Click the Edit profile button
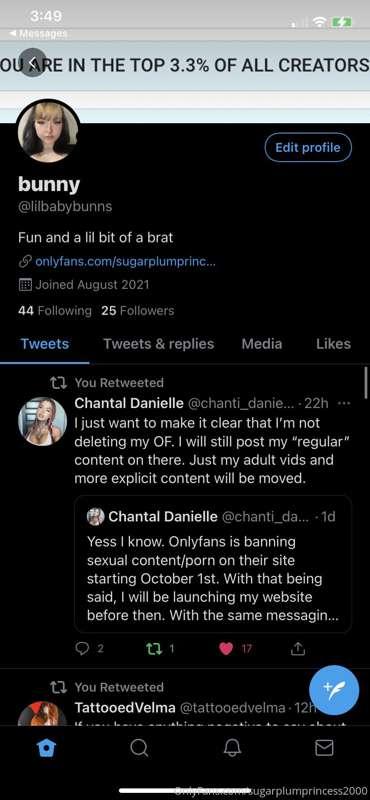The image size is (370, 800). (x=308, y=147)
